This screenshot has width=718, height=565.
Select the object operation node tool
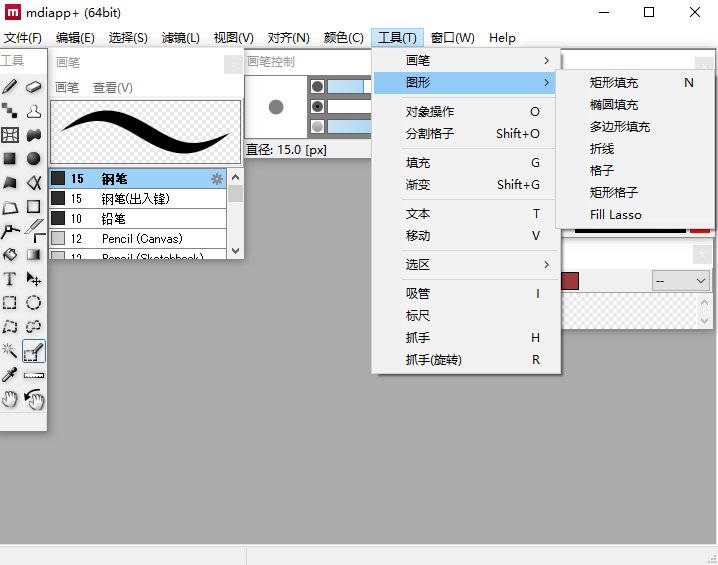[x=10, y=231]
